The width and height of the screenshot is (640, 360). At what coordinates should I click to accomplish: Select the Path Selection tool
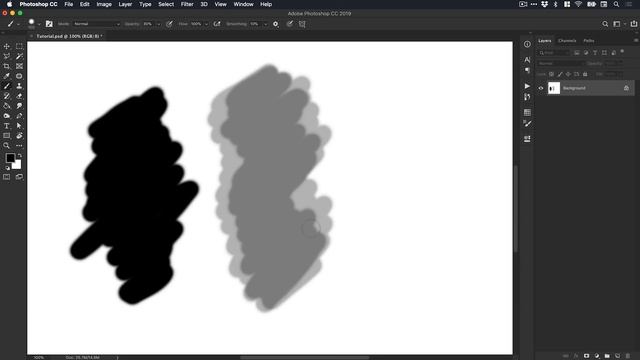19,126
